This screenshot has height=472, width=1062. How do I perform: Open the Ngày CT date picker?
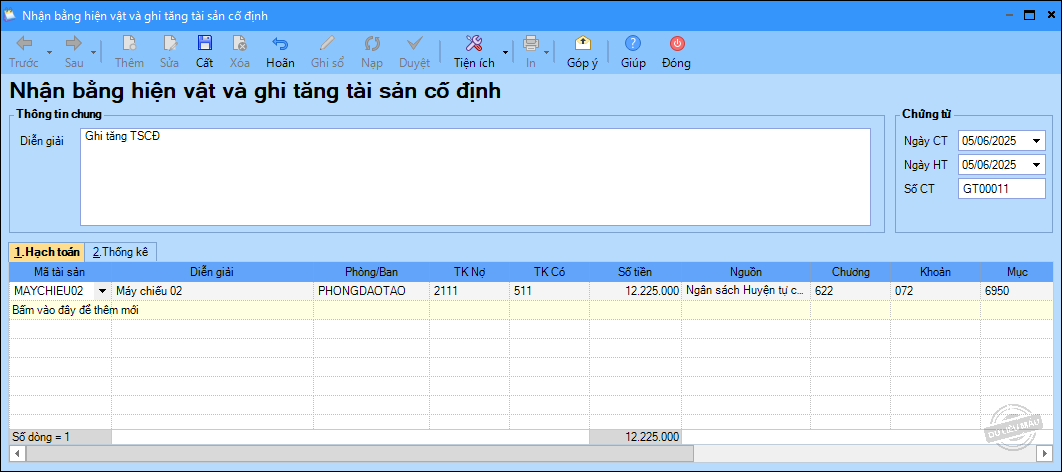tap(1036, 142)
